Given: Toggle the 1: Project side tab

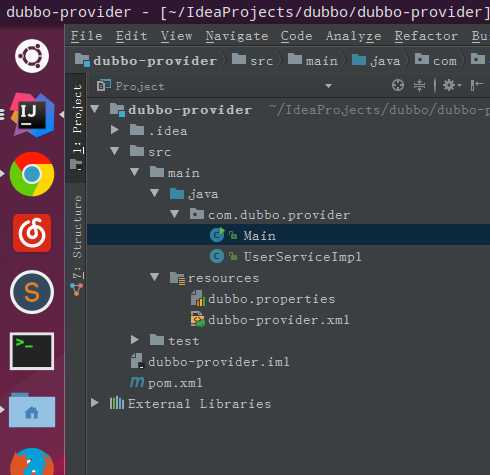Looking at the screenshot, I should (77, 128).
